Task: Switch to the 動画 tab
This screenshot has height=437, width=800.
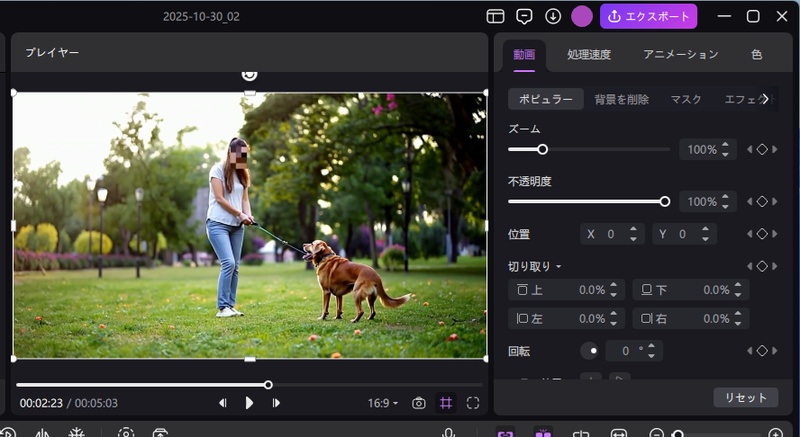Action: point(524,55)
